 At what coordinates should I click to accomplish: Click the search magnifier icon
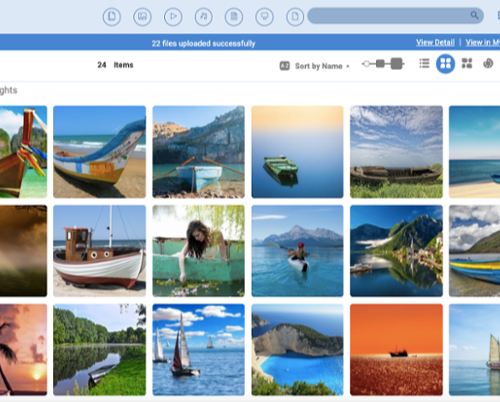pyautogui.click(x=474, y=15)
